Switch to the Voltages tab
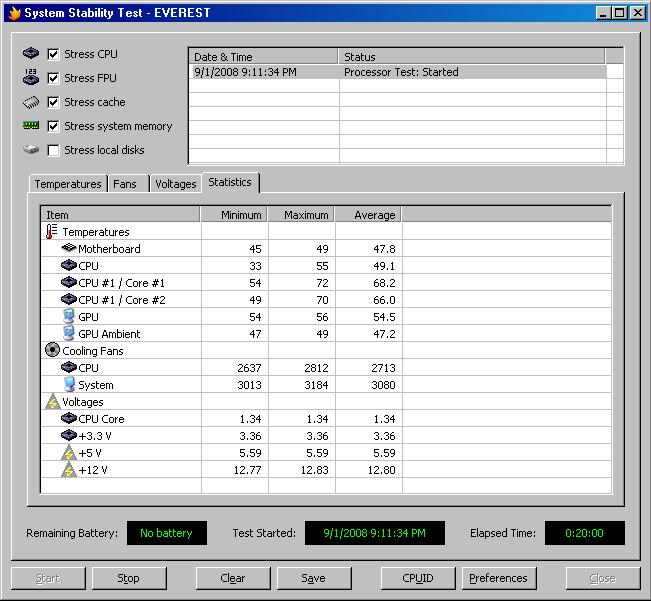The height and width of the screenshot is (602, 651). [x=176, y=184]
